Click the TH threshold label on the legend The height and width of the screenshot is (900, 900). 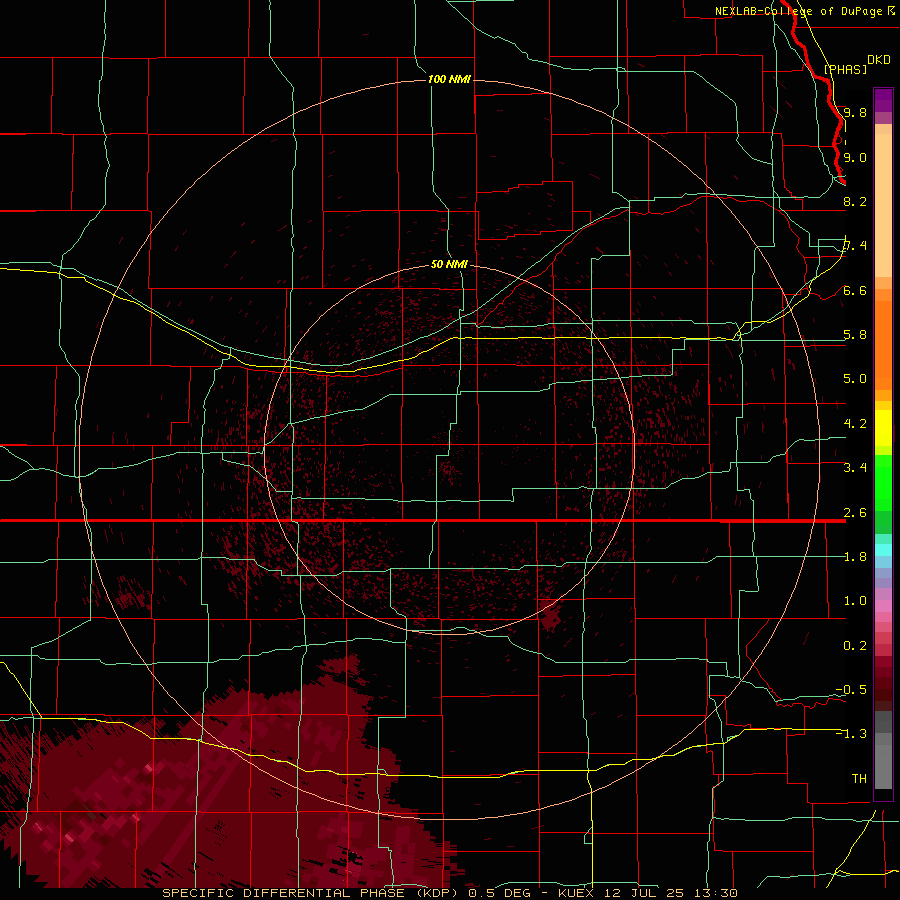click(859, 778)
